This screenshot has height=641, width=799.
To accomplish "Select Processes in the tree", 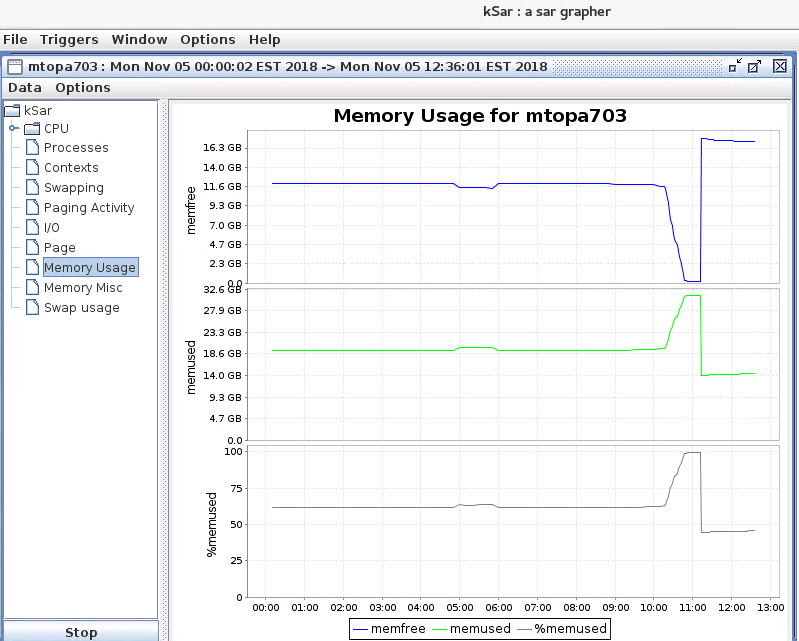I will click(x=76, y=148).
